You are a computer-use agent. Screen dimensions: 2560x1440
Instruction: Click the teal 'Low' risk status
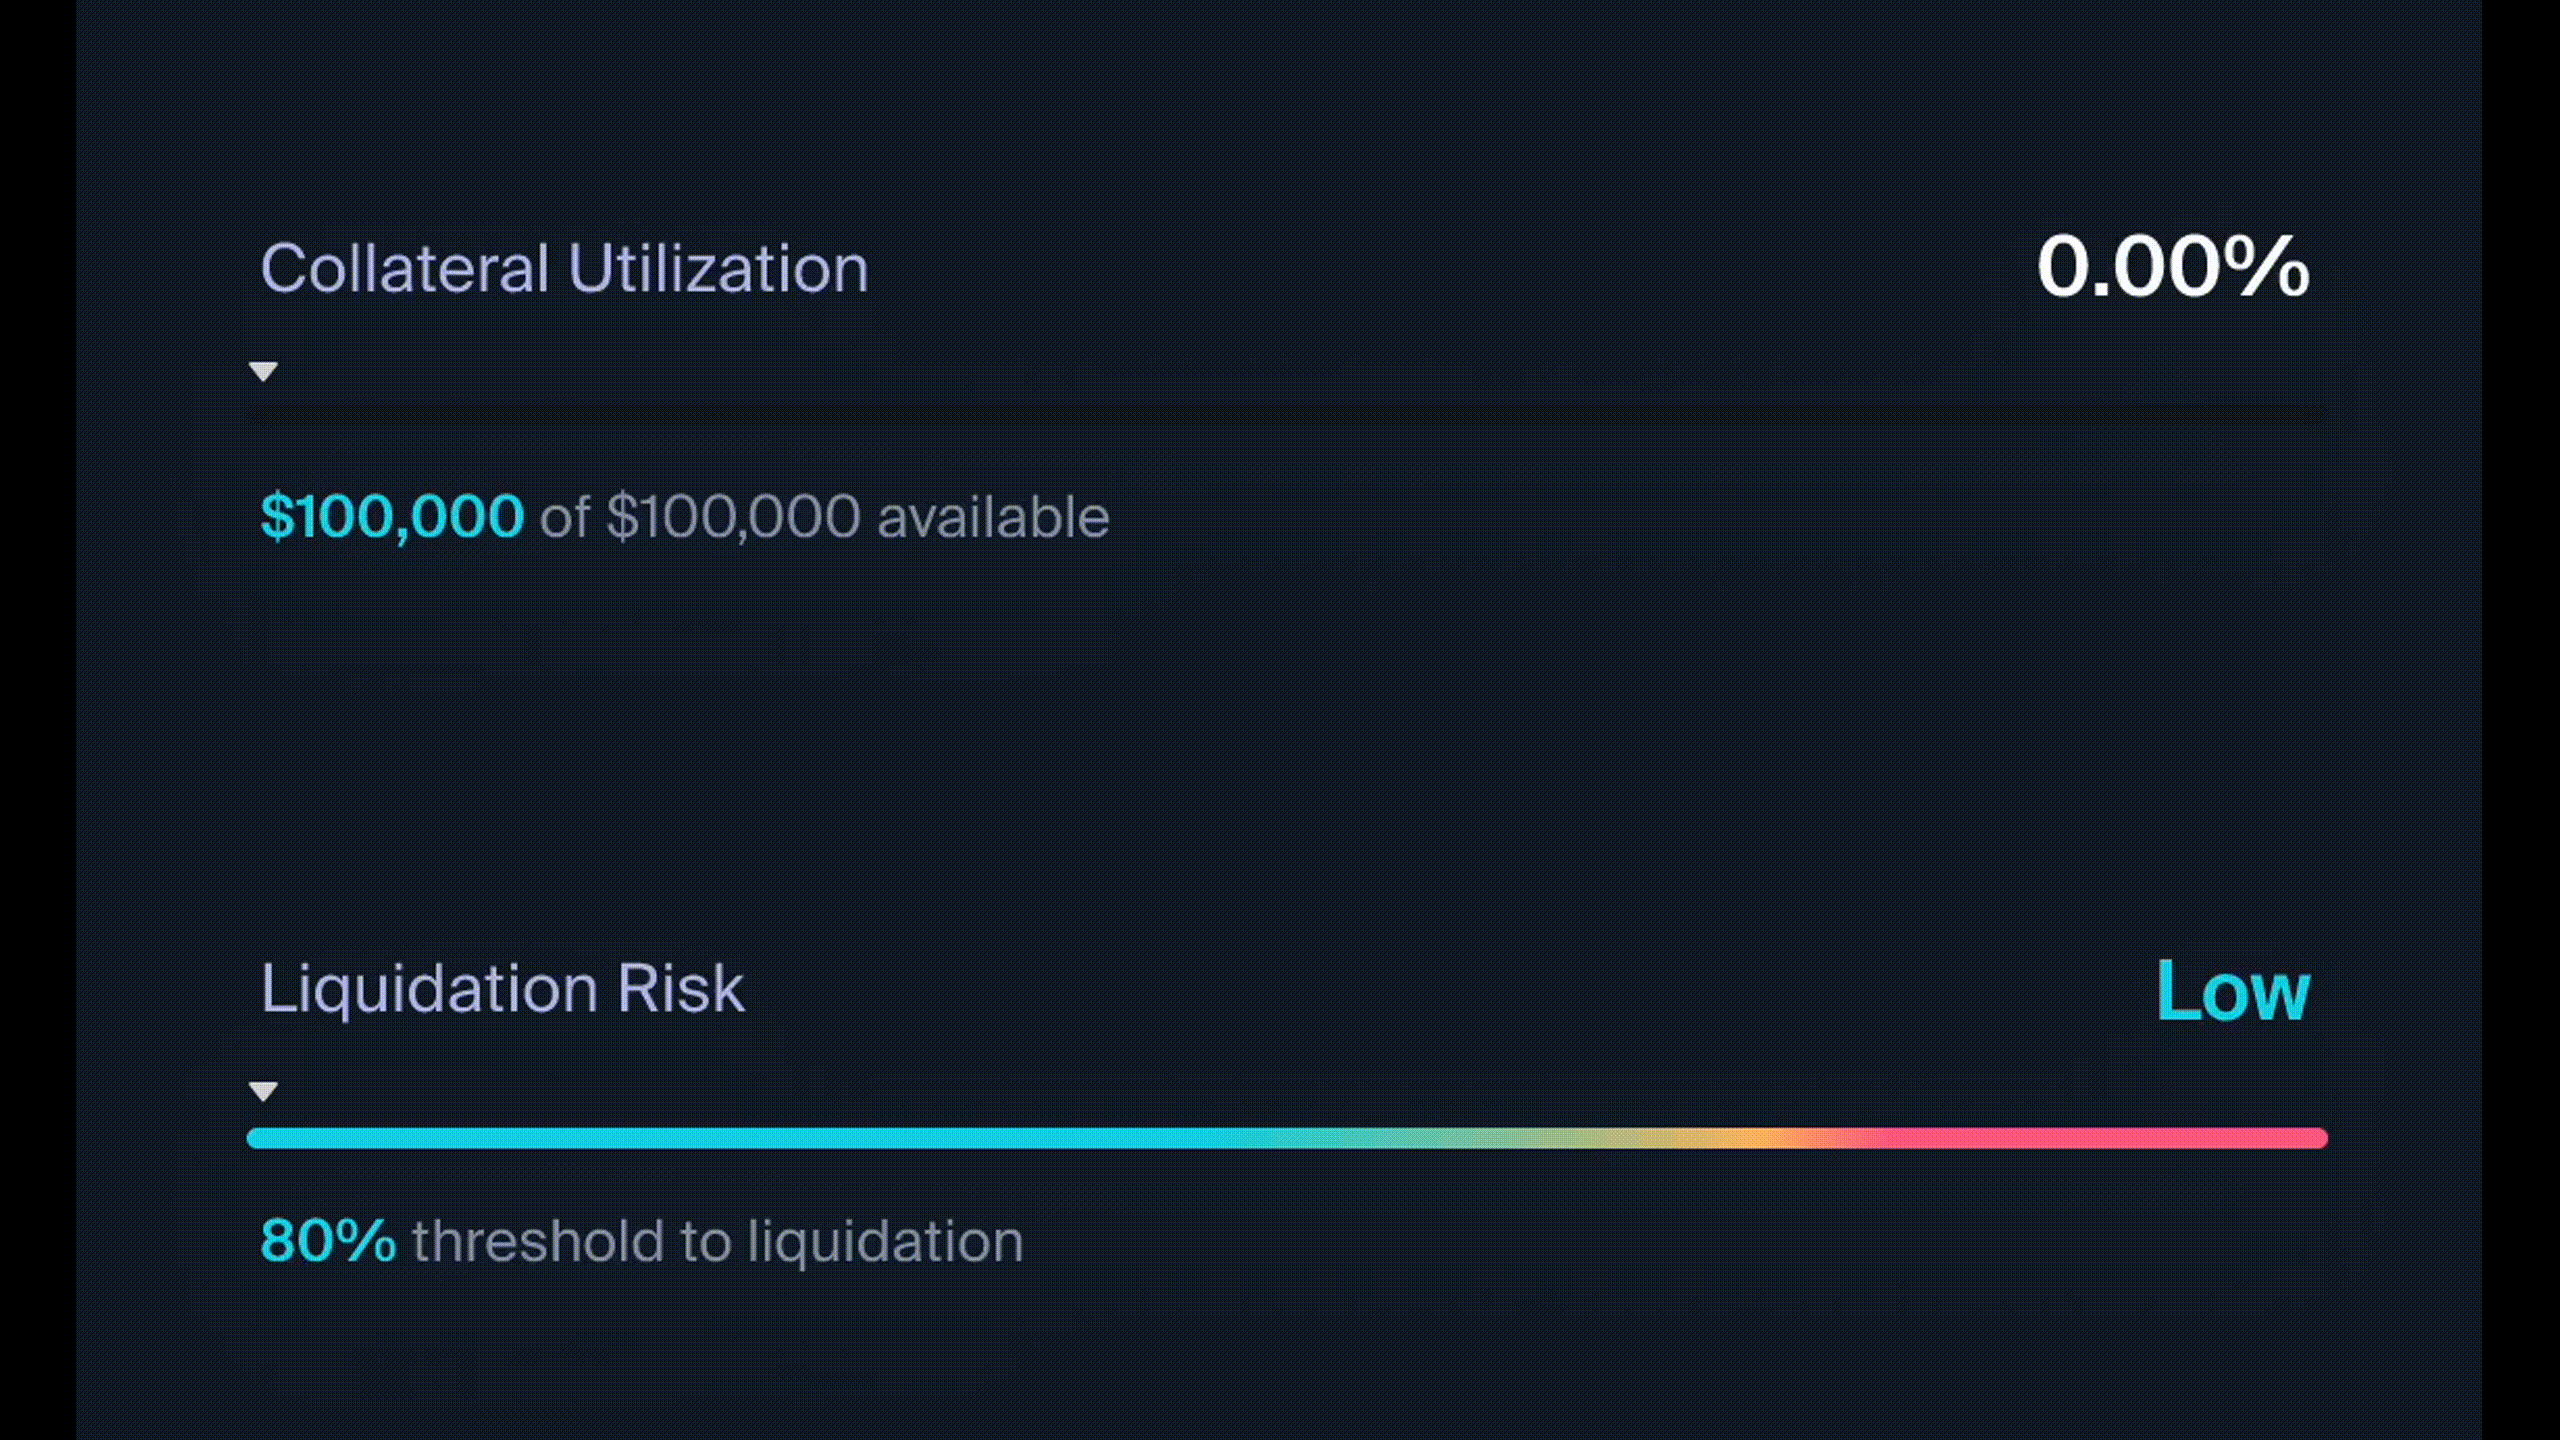(2232, 990)
